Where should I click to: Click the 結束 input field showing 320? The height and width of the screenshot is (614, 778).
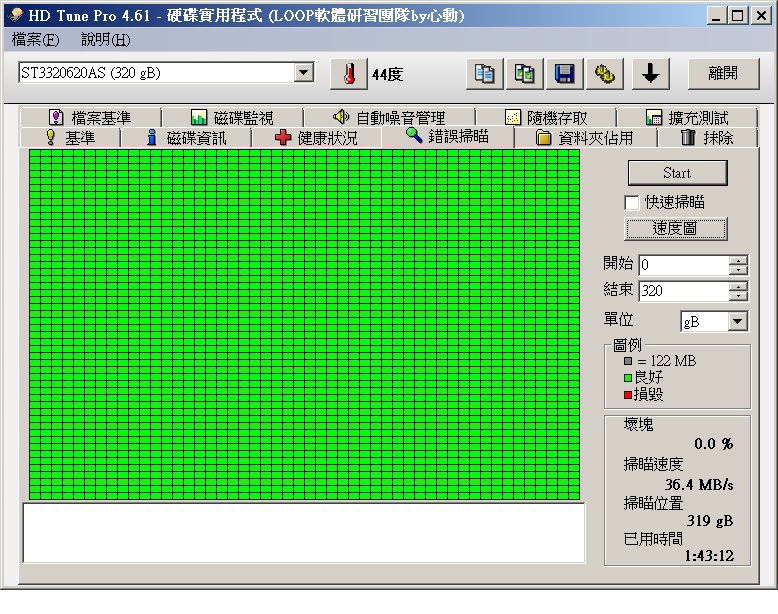coord(684,291)
